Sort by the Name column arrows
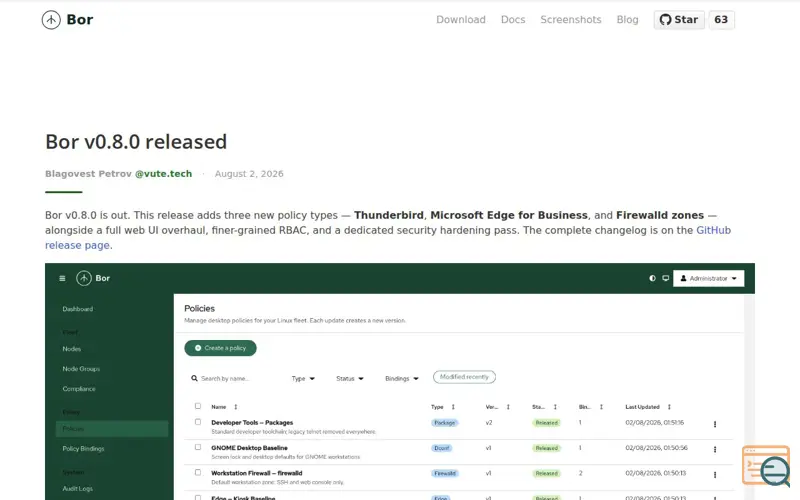Viewport: 800px width, 500px height. [236, 407]
